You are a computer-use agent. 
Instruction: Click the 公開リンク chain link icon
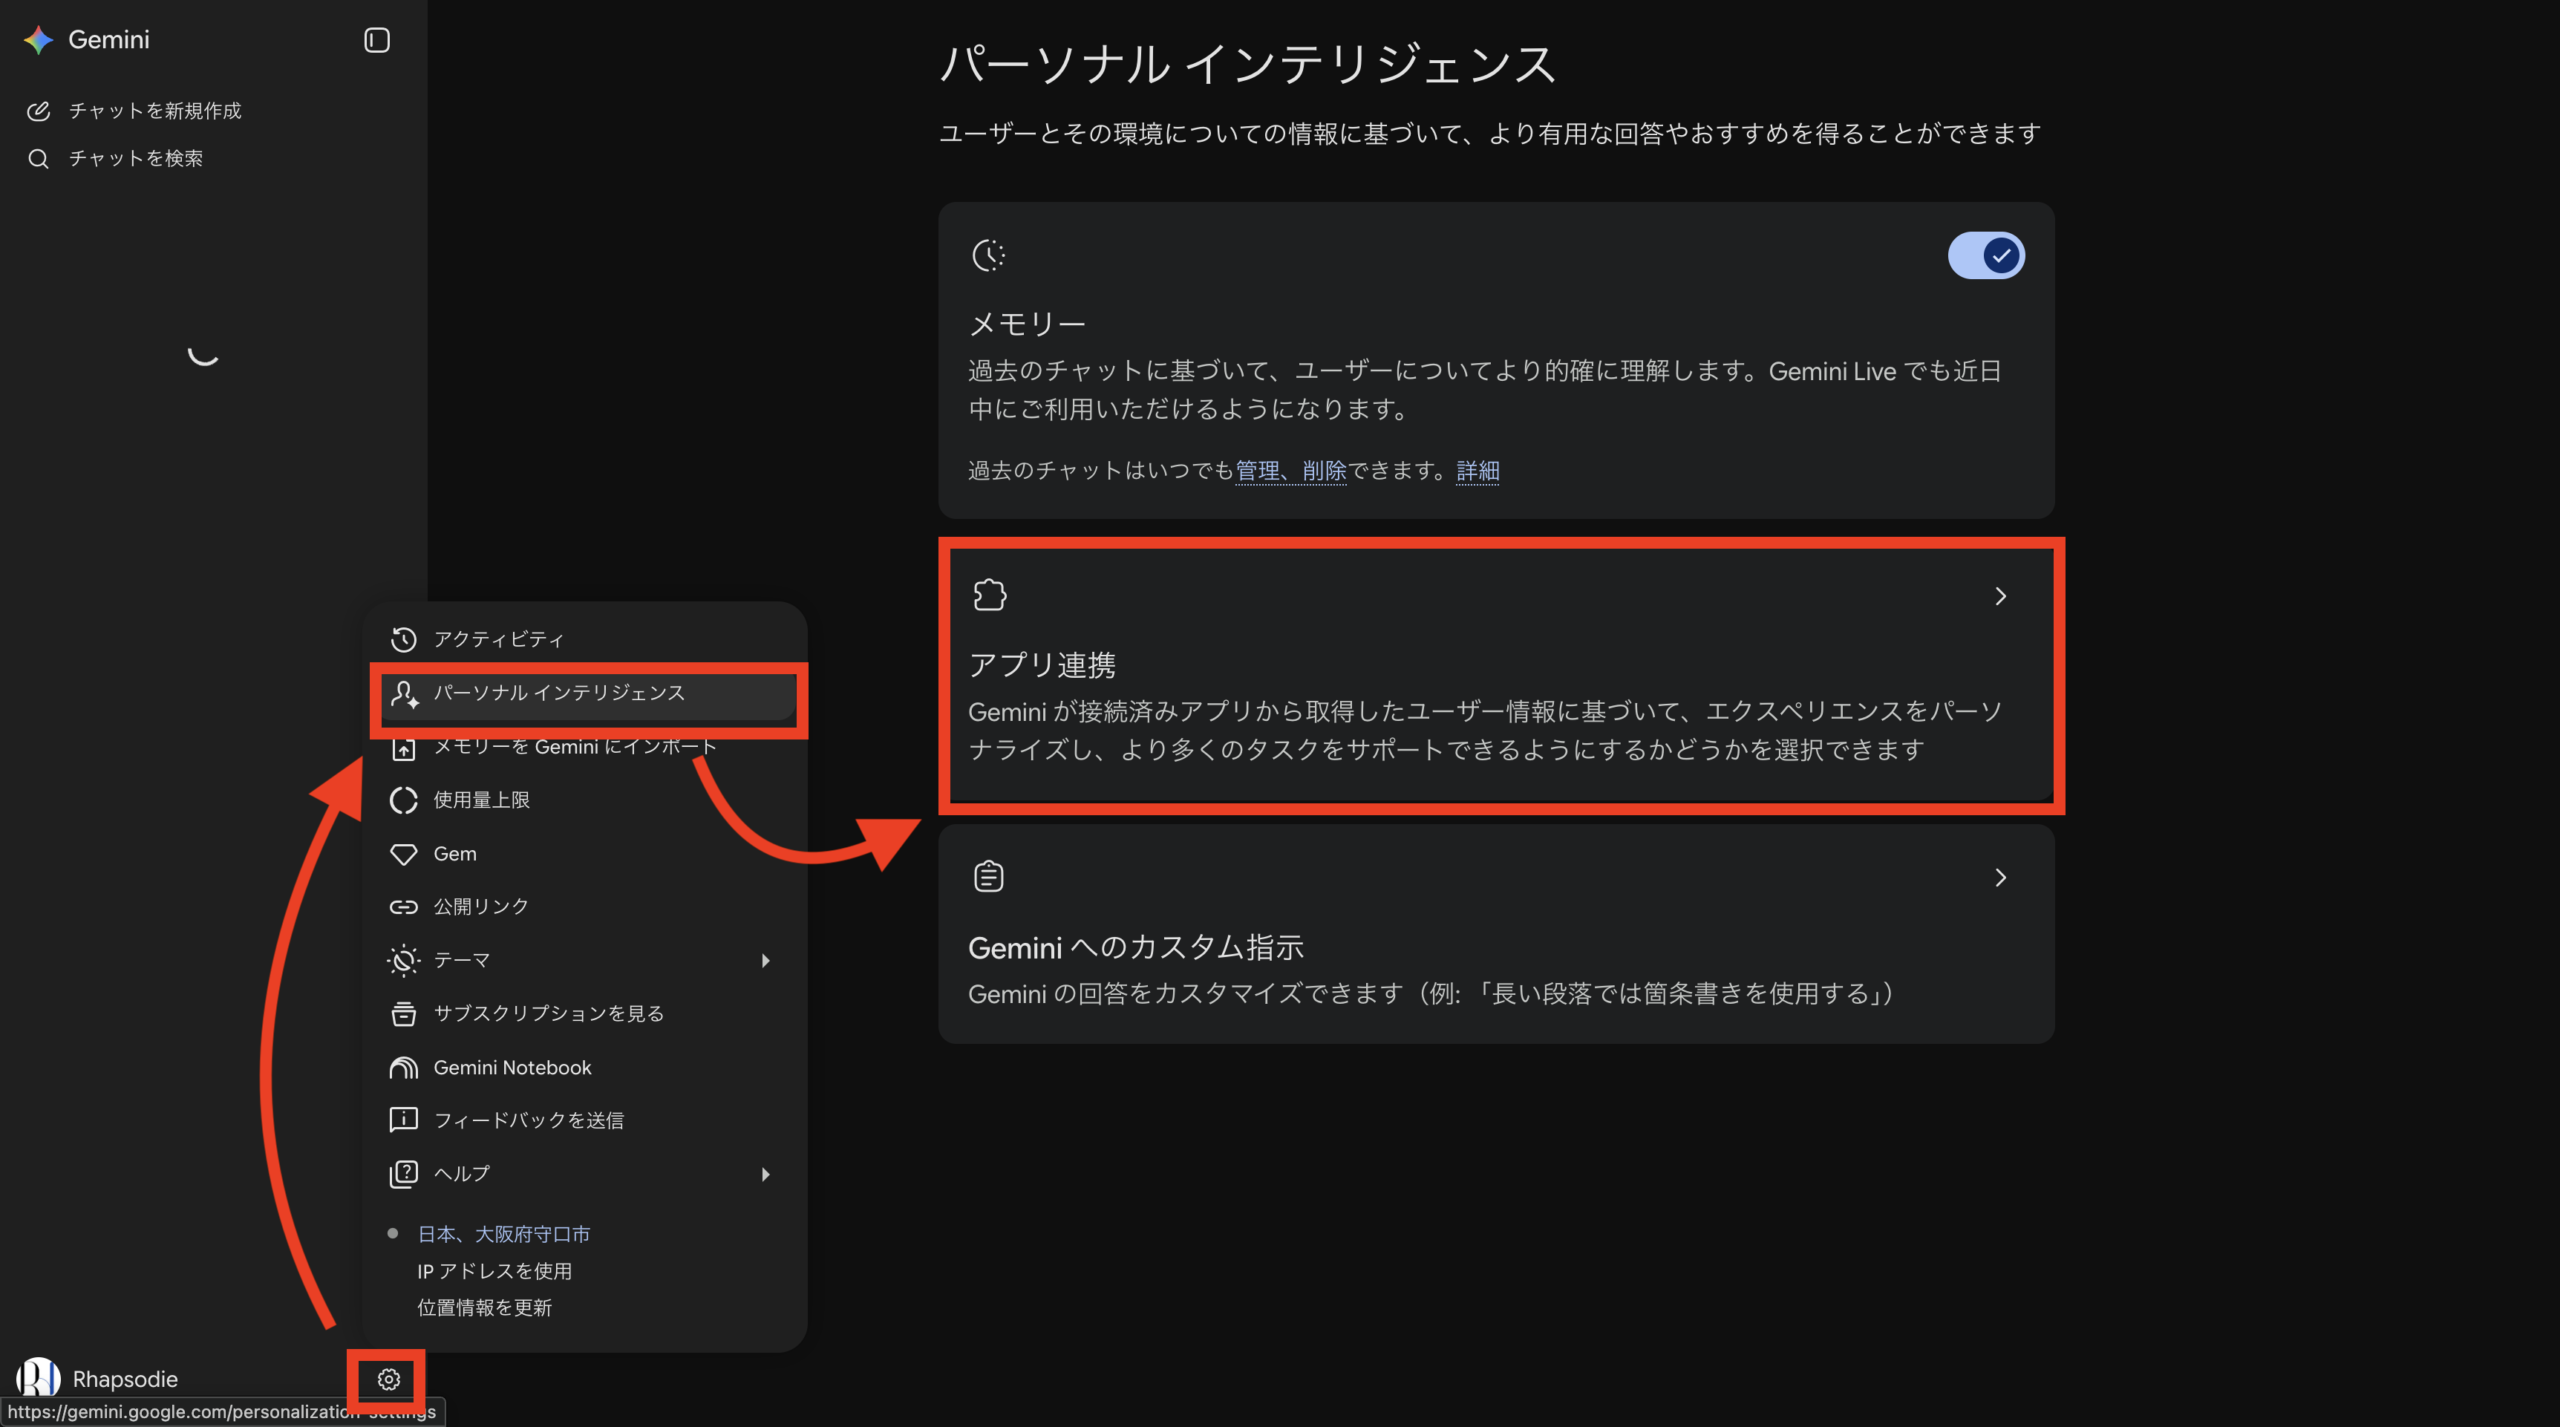404,907
